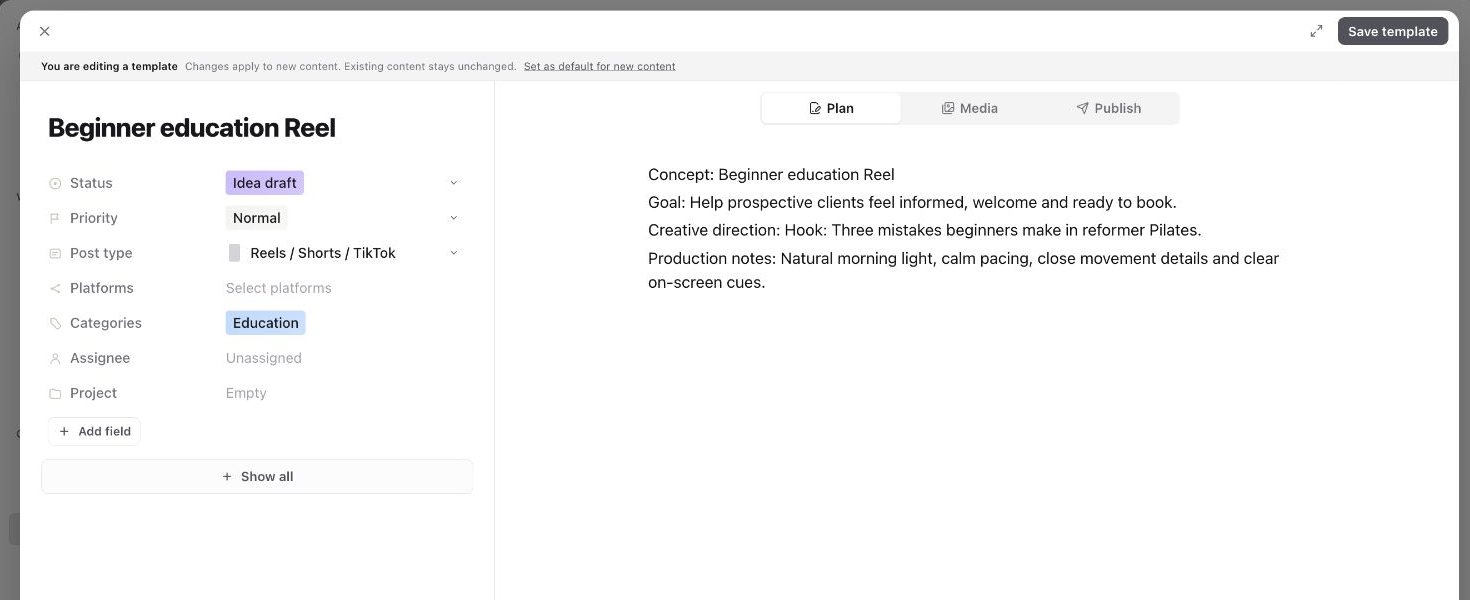The image size is (1470, 600).
Task: Click the plus icon in Show all
Action: tap(227, 476)
